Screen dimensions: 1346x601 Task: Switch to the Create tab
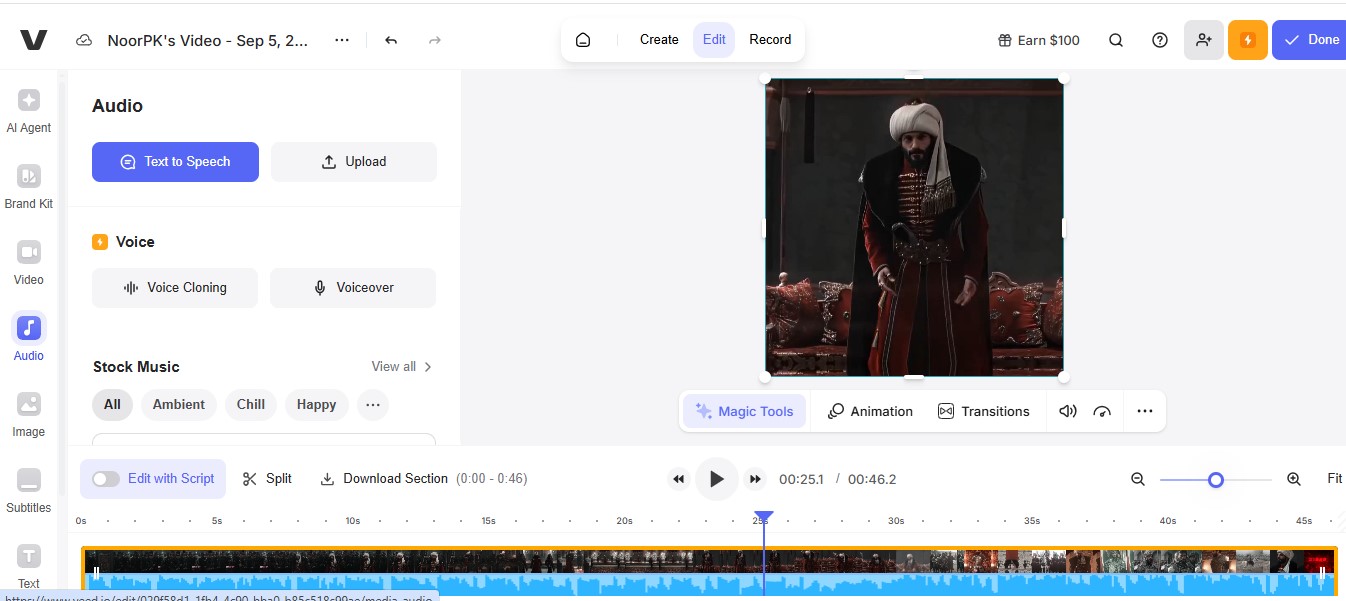coord(658,39)
